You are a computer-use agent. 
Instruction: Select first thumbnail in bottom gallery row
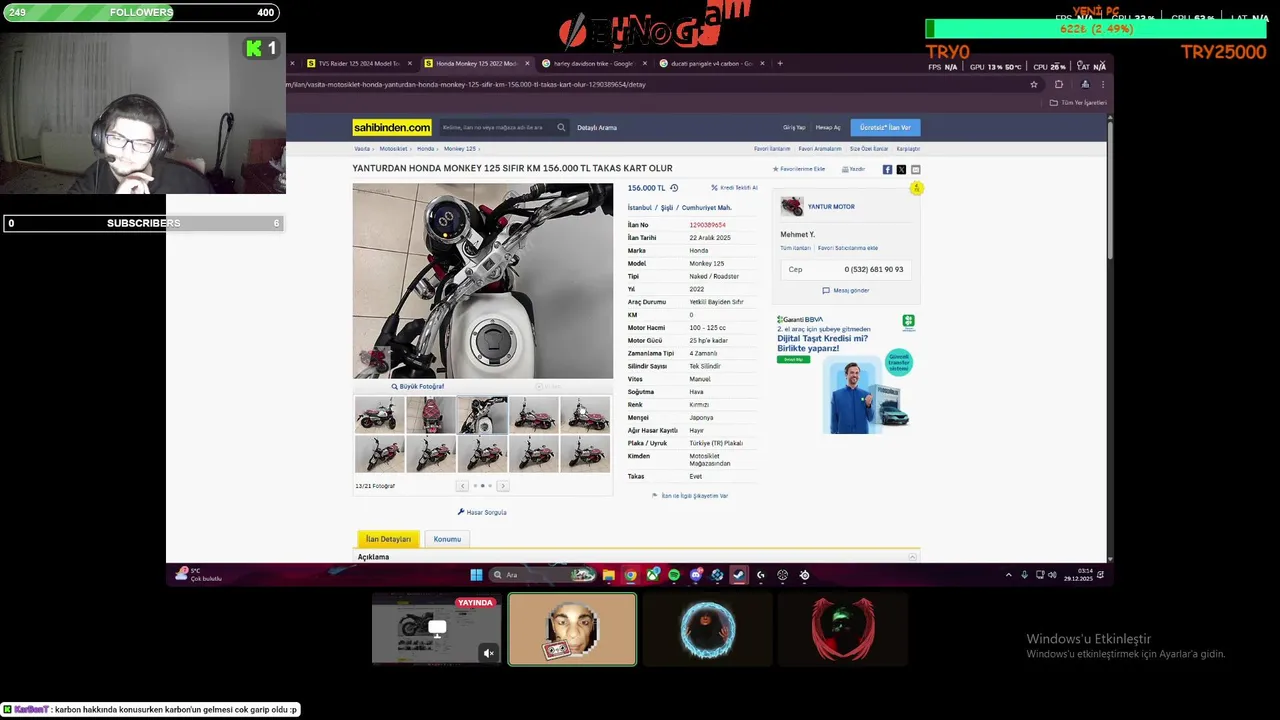[x=380, y=454]
